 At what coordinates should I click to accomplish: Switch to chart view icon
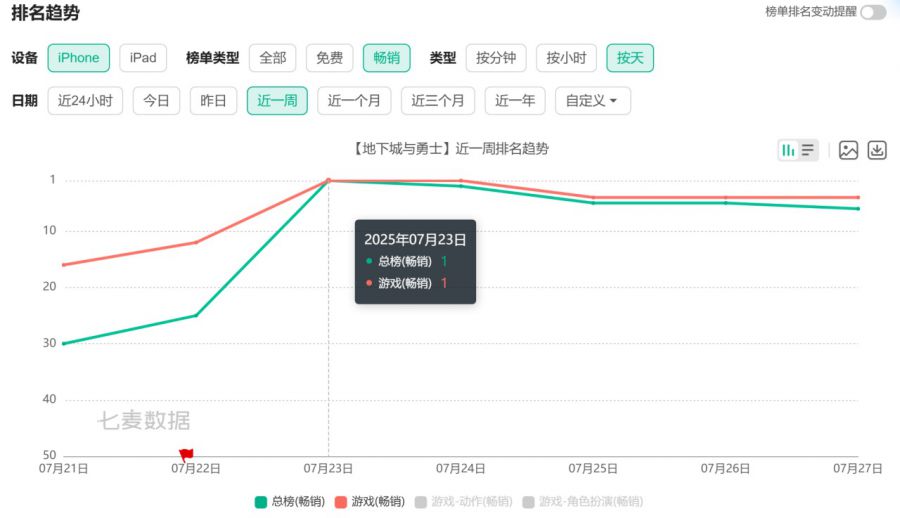[x=789, y=150]
